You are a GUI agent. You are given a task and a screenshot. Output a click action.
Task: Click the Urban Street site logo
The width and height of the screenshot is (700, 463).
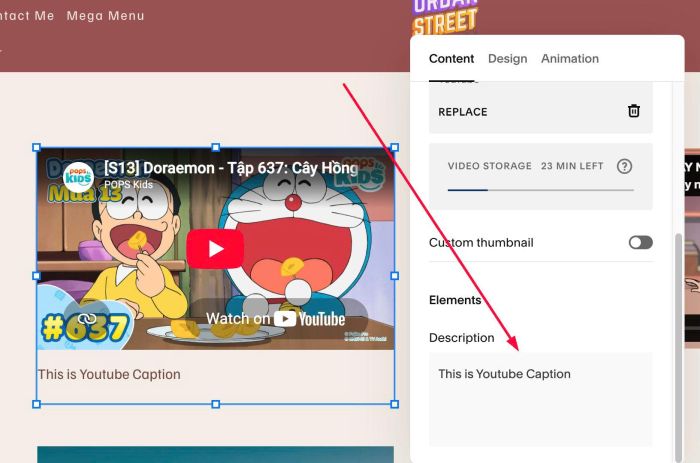pyautogui.click(x=445, y=17)
